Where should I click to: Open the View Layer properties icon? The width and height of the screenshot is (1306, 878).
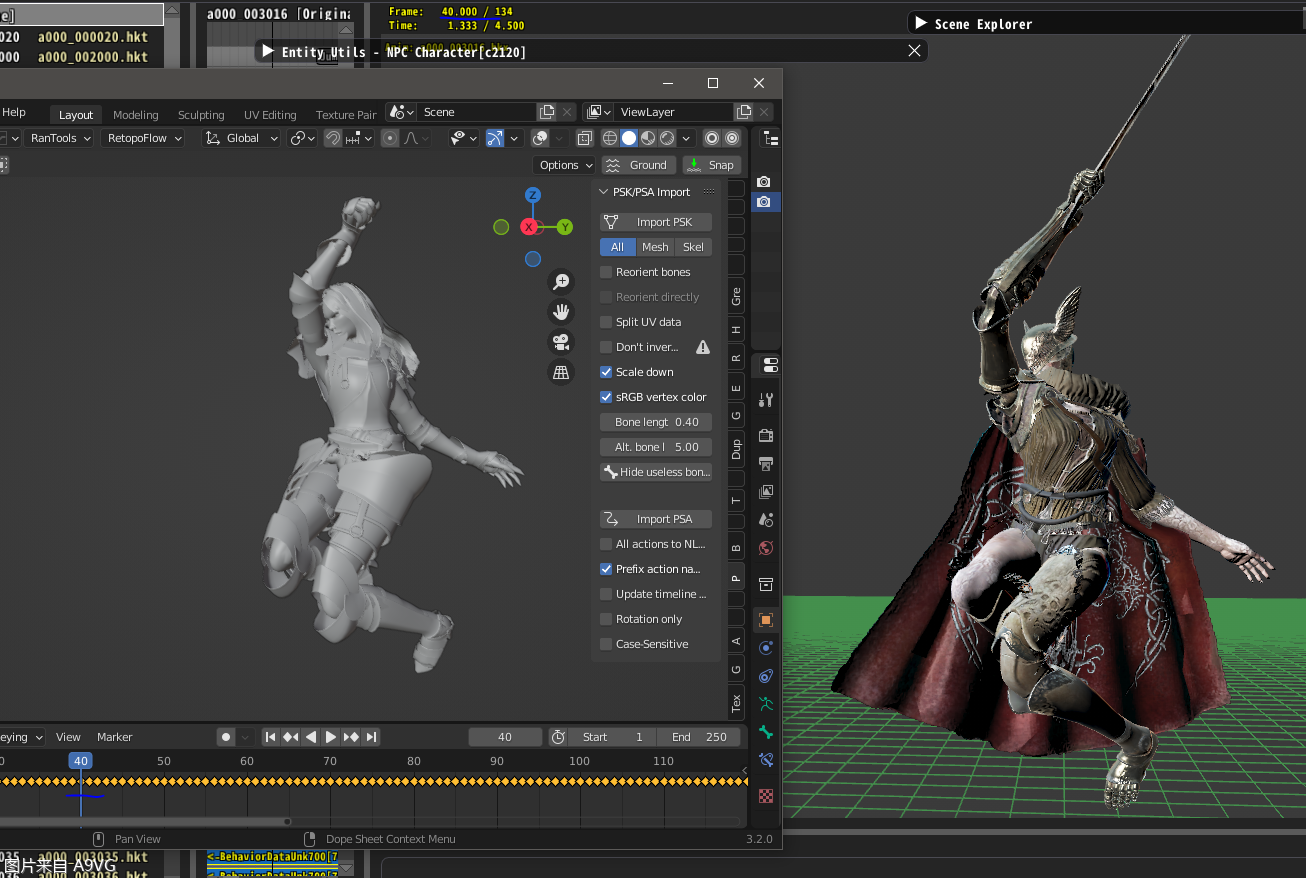[766, 492]
